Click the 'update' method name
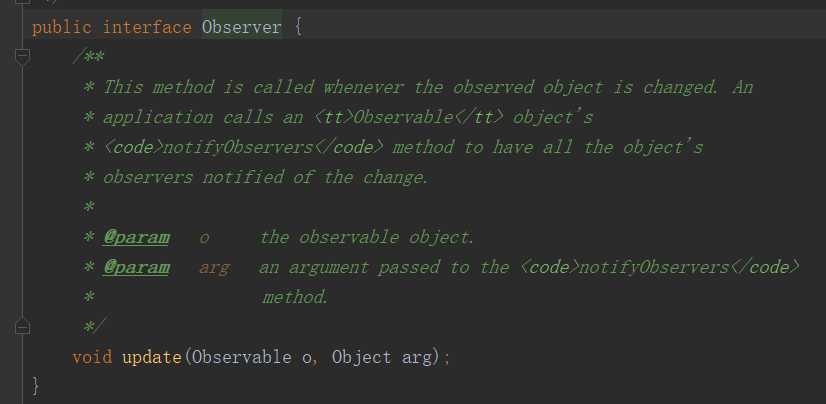Screen dimensions: 826x404 tap(151, 357)
